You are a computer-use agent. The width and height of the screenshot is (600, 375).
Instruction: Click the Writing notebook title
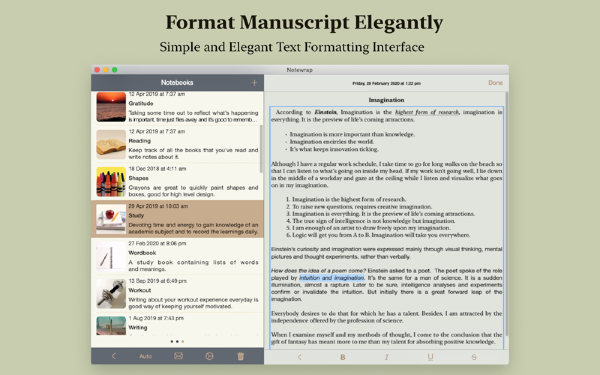point(138,328)
